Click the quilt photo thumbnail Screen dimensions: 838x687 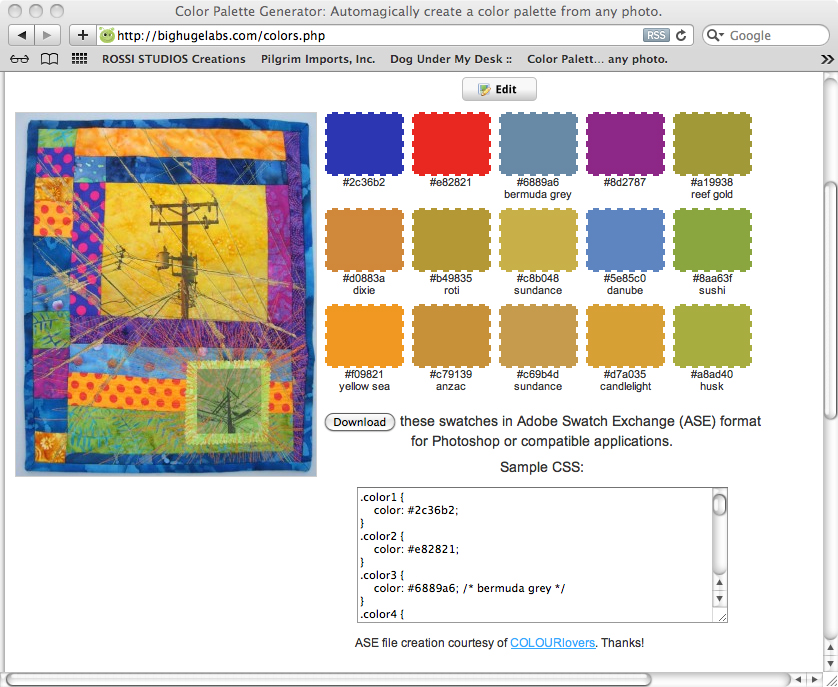point(166,294)
